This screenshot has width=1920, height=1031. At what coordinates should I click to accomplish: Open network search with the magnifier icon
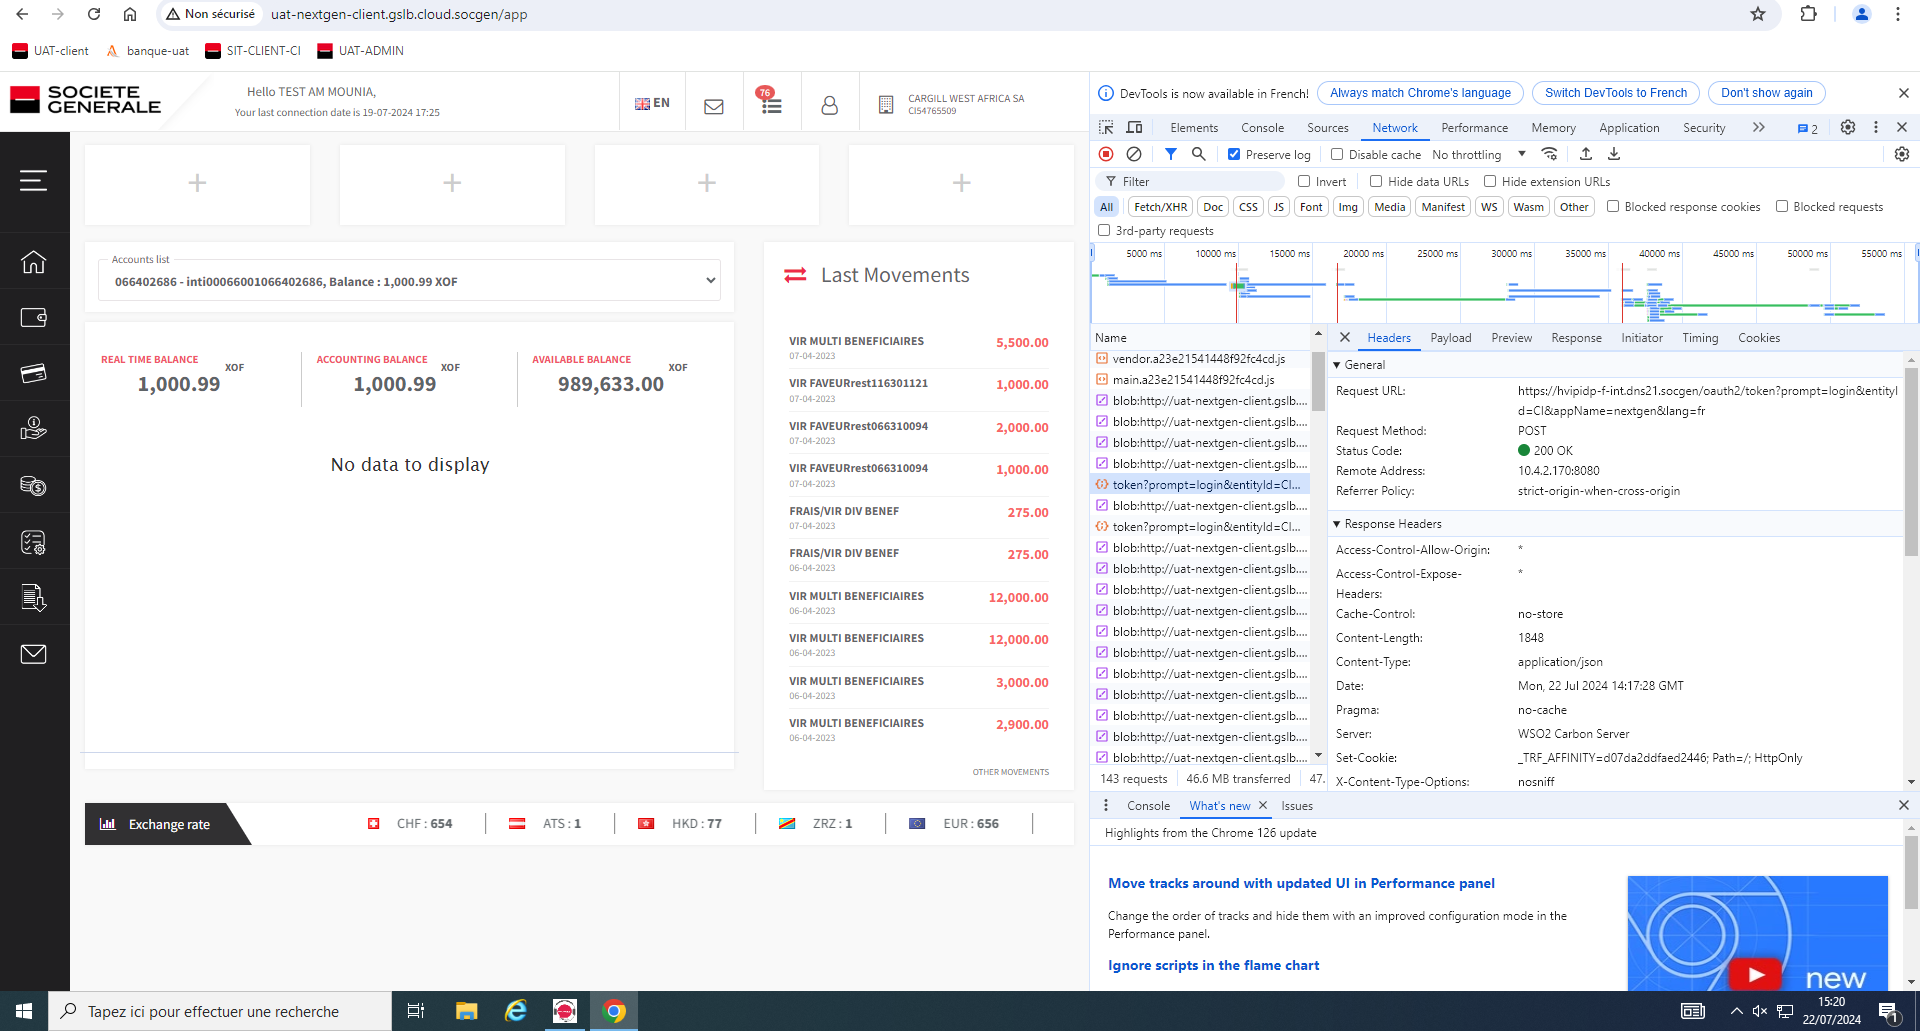1198,154
